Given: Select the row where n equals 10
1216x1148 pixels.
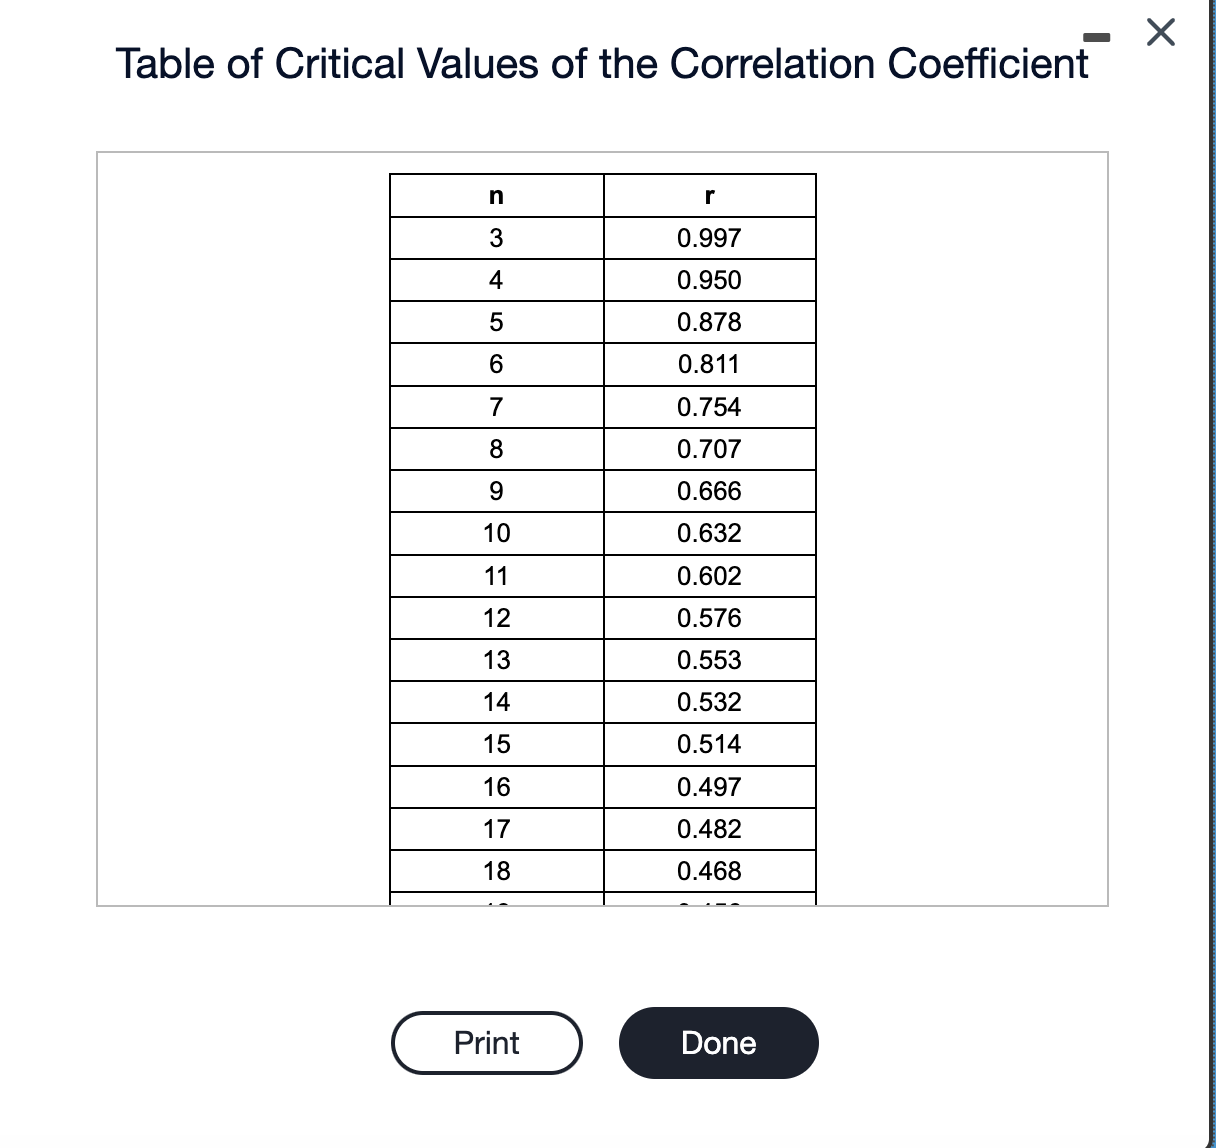Looking at the screenshot, I should pyautogui.click(x=497, y=532).
